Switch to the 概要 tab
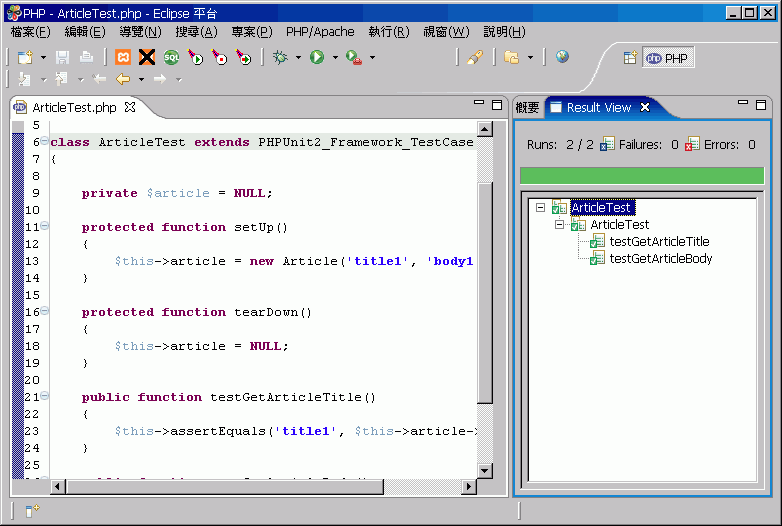 point(527,108)
